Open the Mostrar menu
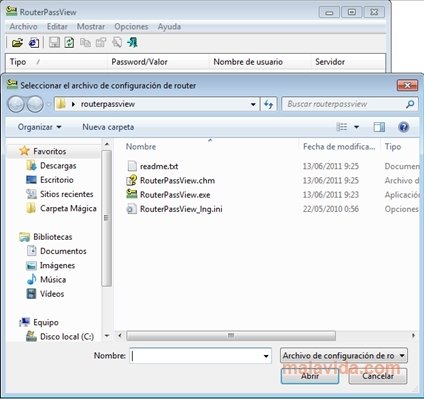This screenshot has height=399, width=424. tap(91, 27)
